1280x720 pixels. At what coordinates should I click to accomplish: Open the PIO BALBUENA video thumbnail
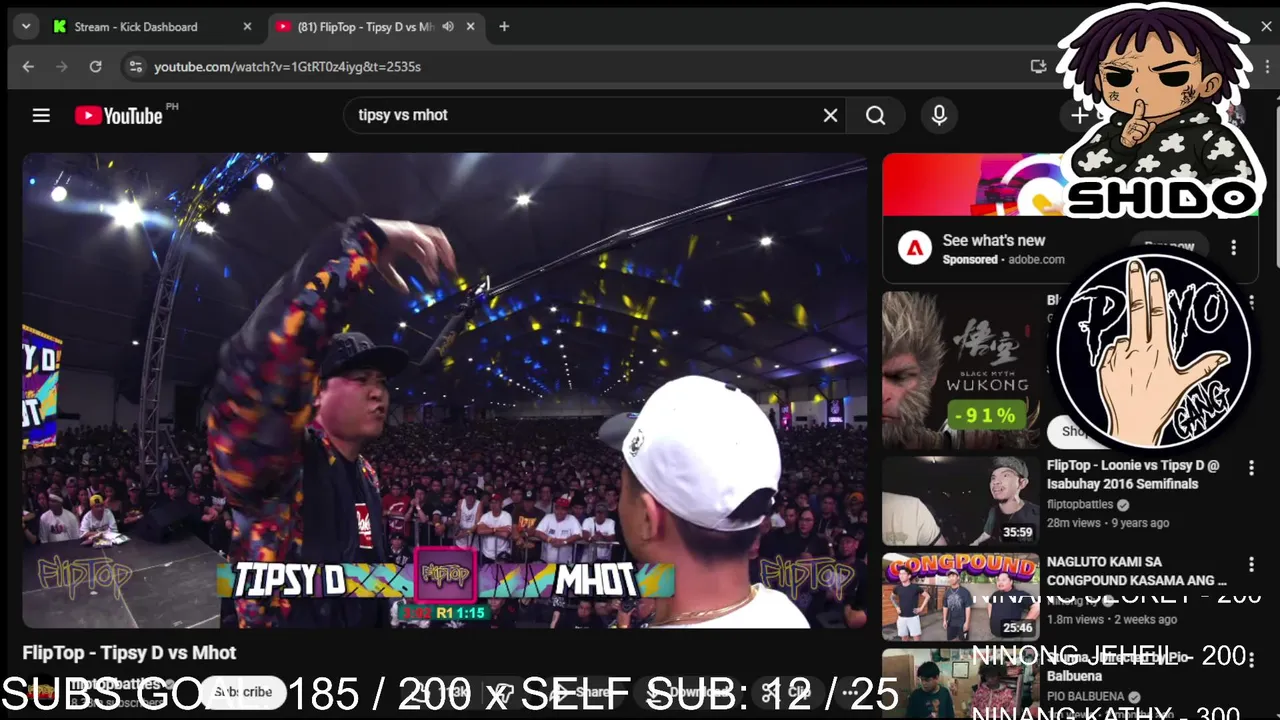(961, 684)
